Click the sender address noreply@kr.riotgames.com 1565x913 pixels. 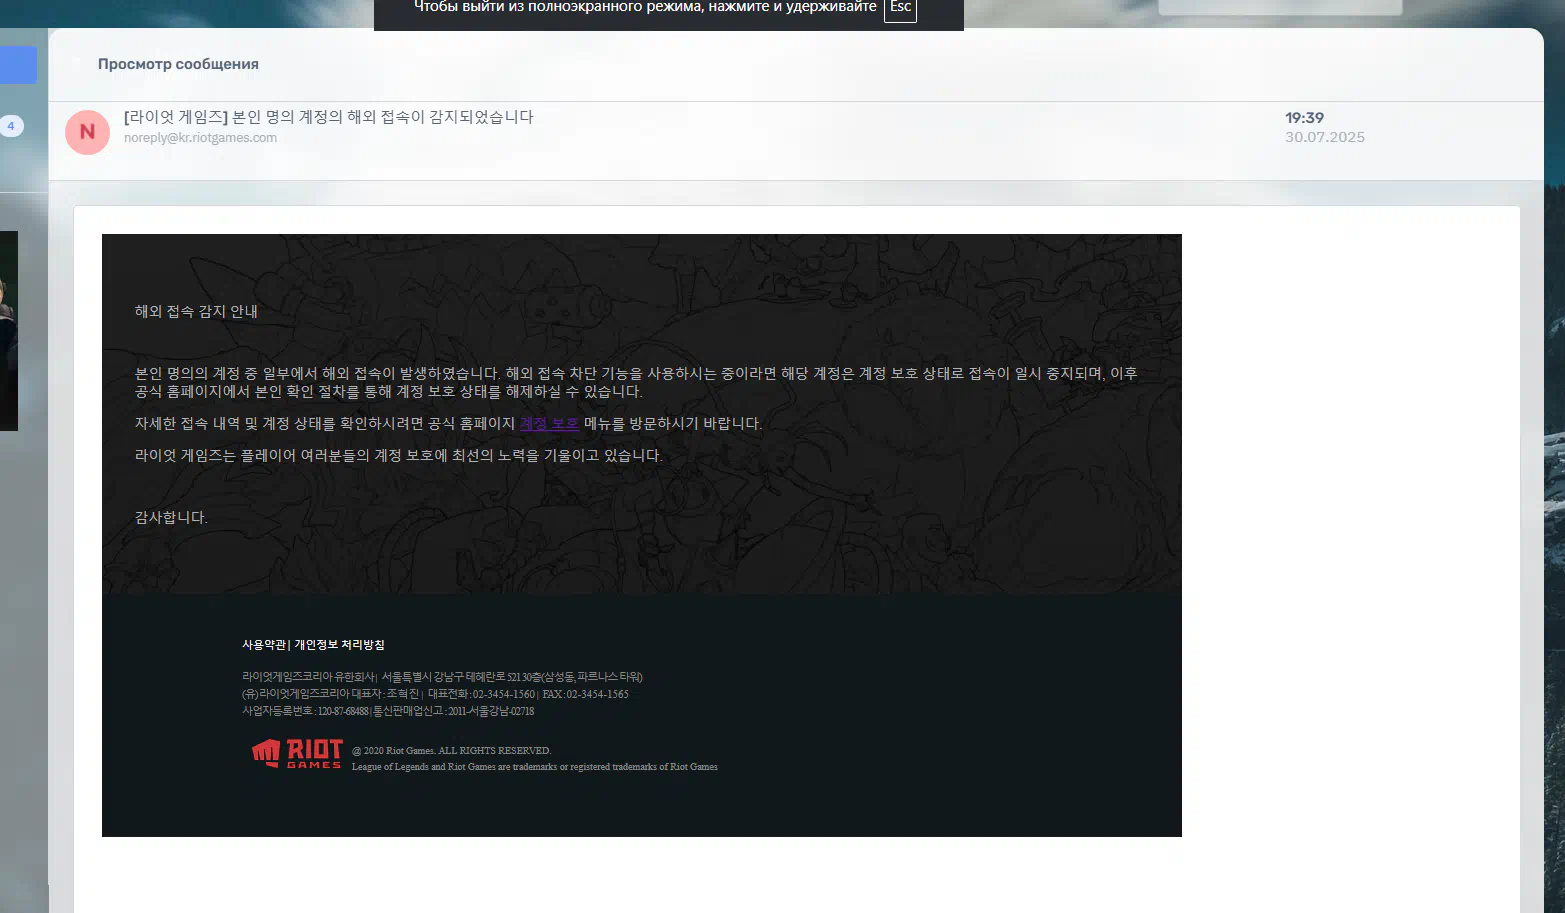200,138
